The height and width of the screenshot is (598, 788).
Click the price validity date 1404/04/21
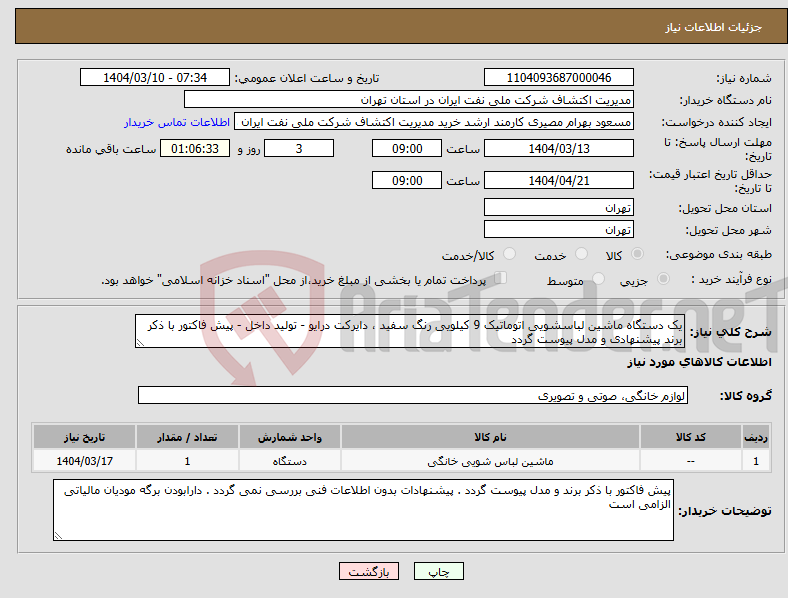(x=559, y=180)
